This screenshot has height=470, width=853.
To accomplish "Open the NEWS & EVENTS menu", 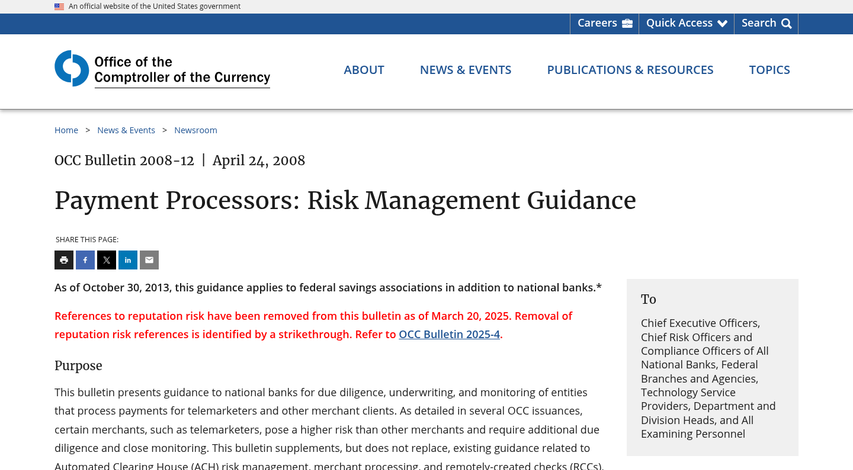I will tap(466, 70).
